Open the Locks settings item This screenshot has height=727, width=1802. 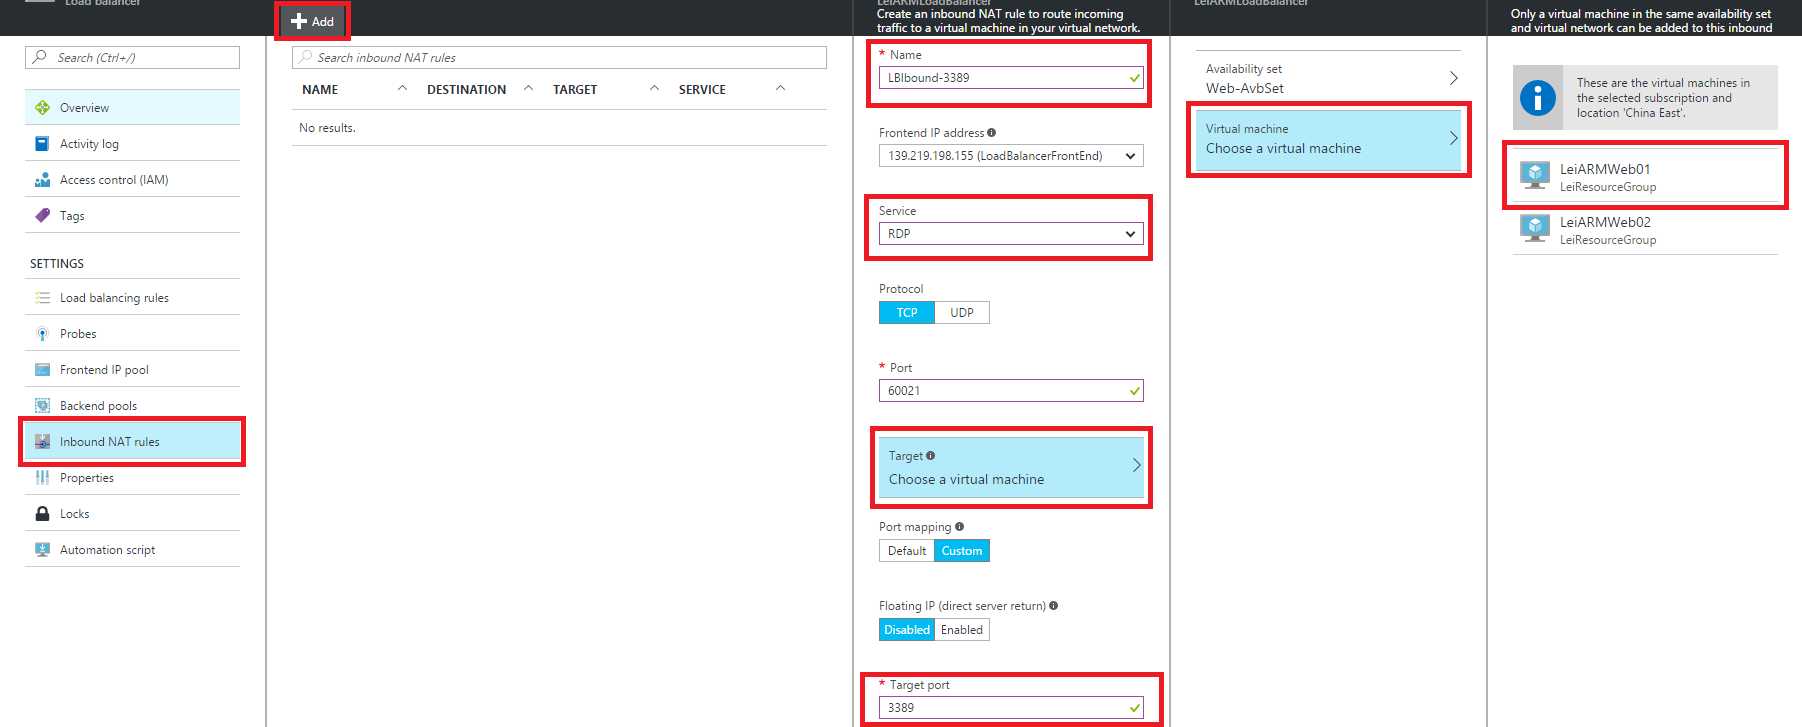click(132, 513)
